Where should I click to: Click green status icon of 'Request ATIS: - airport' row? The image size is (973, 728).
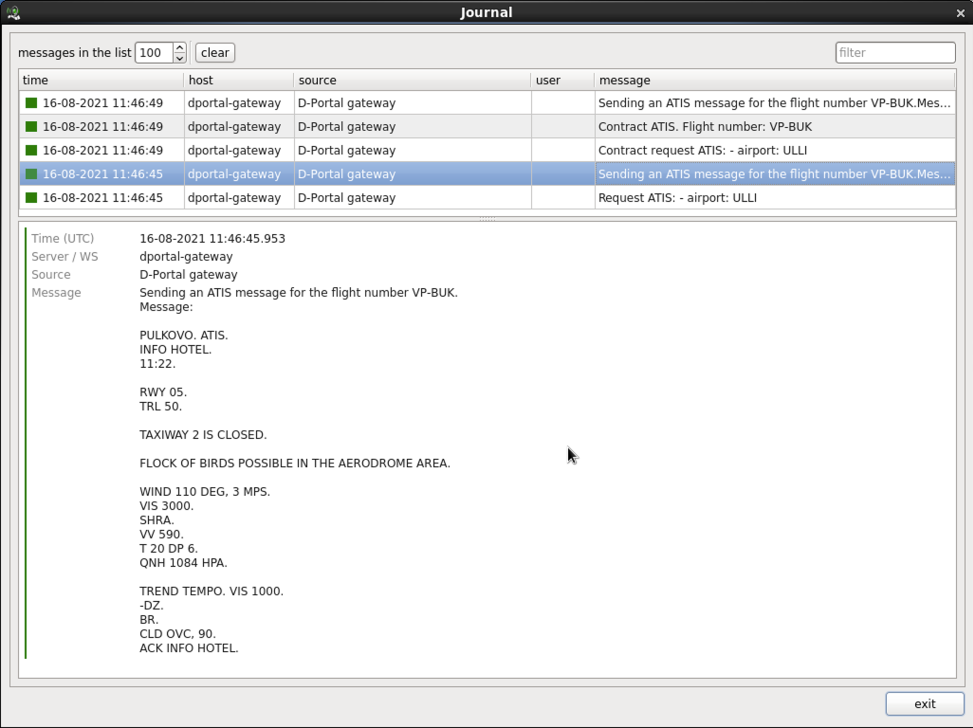click(x=31, y=198)
